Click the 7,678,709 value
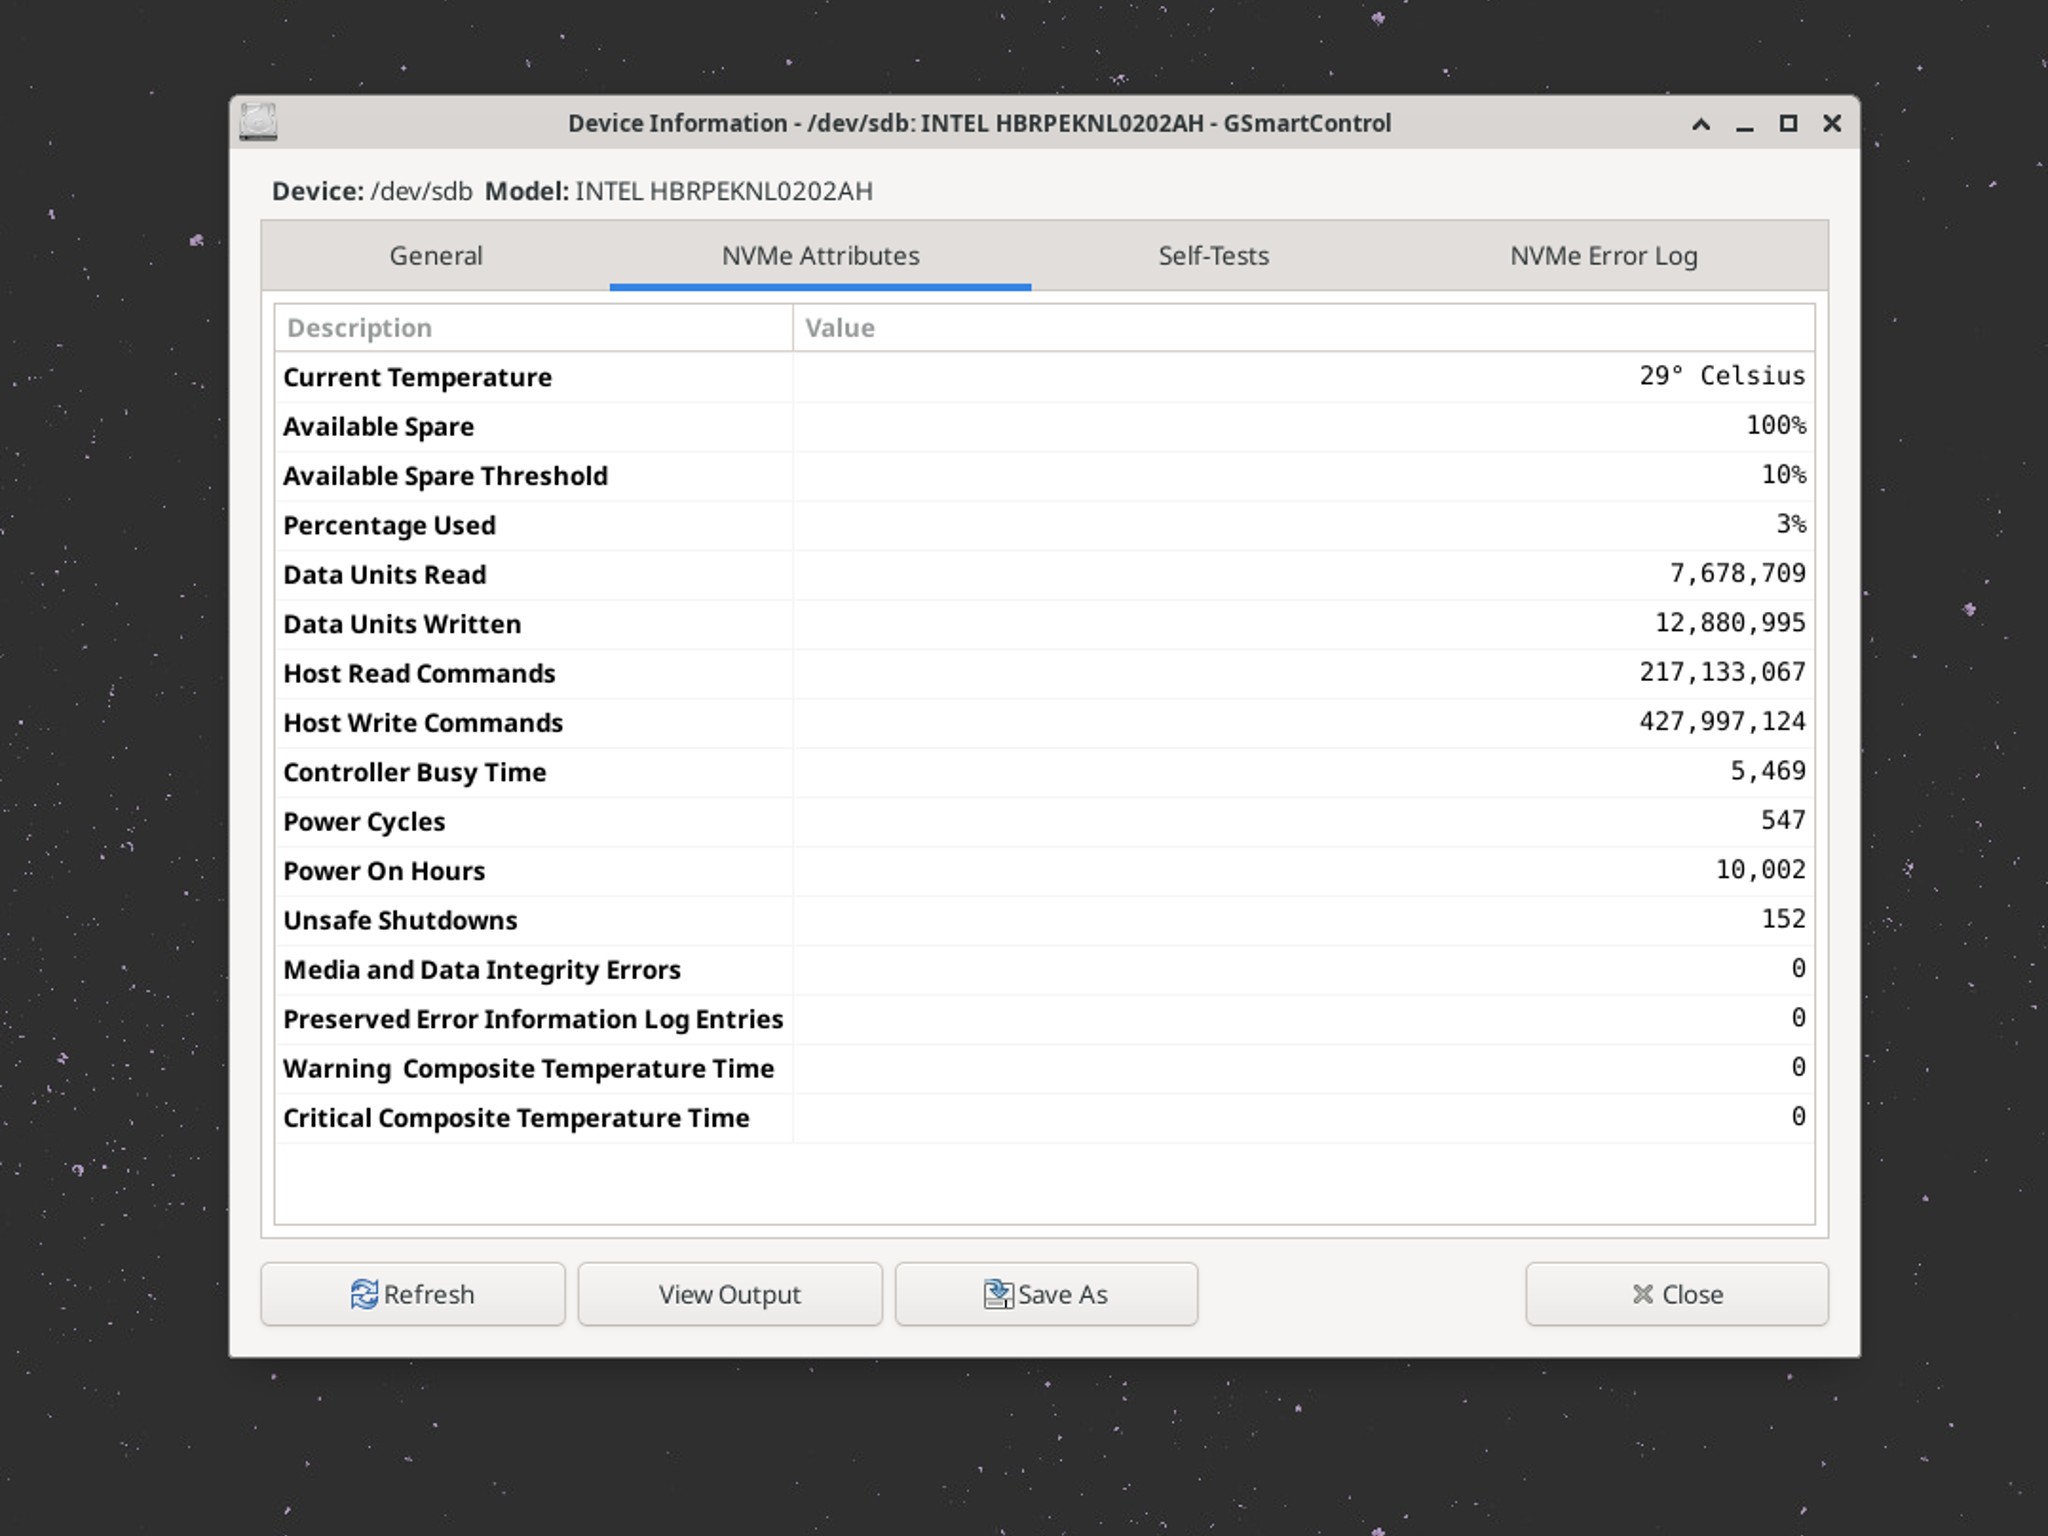Viewport: 2048px width, 1536px height. pos(1738,573)
